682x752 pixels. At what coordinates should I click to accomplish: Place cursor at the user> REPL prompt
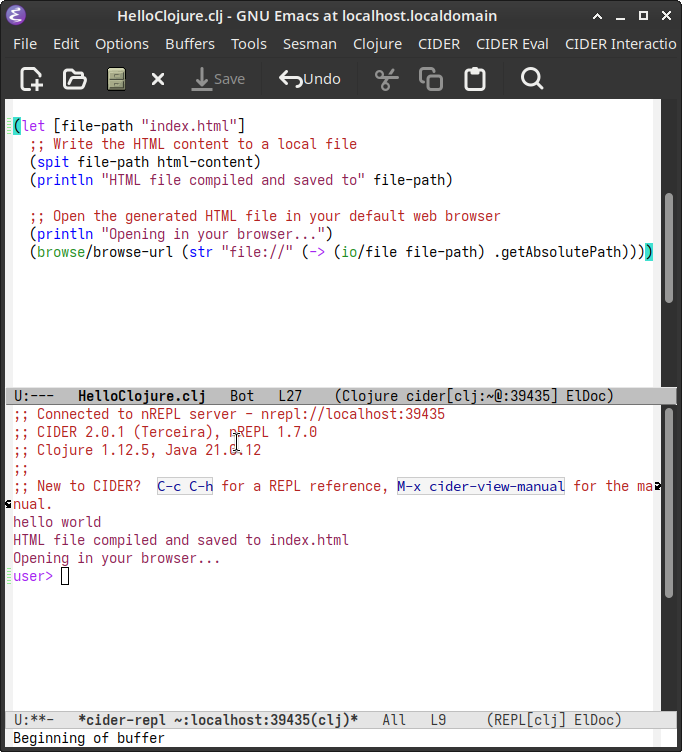[x=65, y=576]
